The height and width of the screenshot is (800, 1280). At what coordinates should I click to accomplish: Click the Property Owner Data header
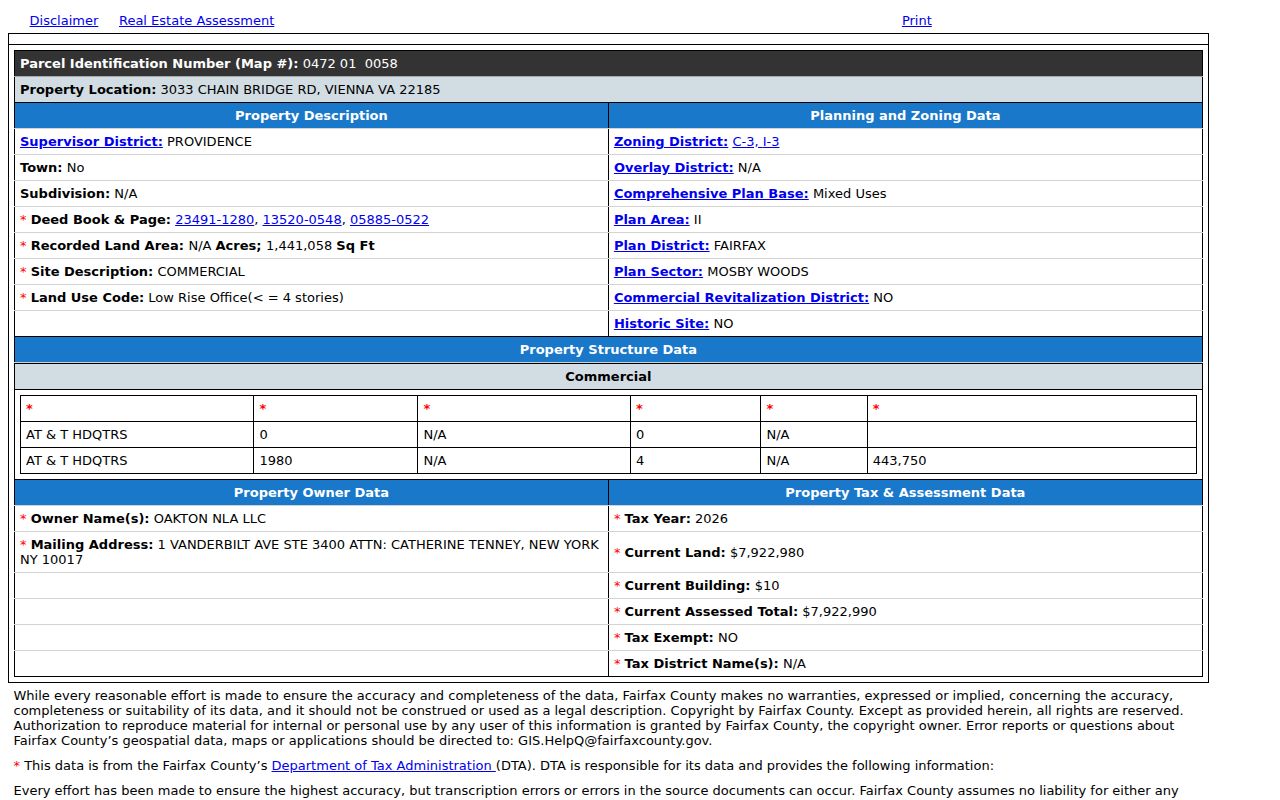point(311,492)
